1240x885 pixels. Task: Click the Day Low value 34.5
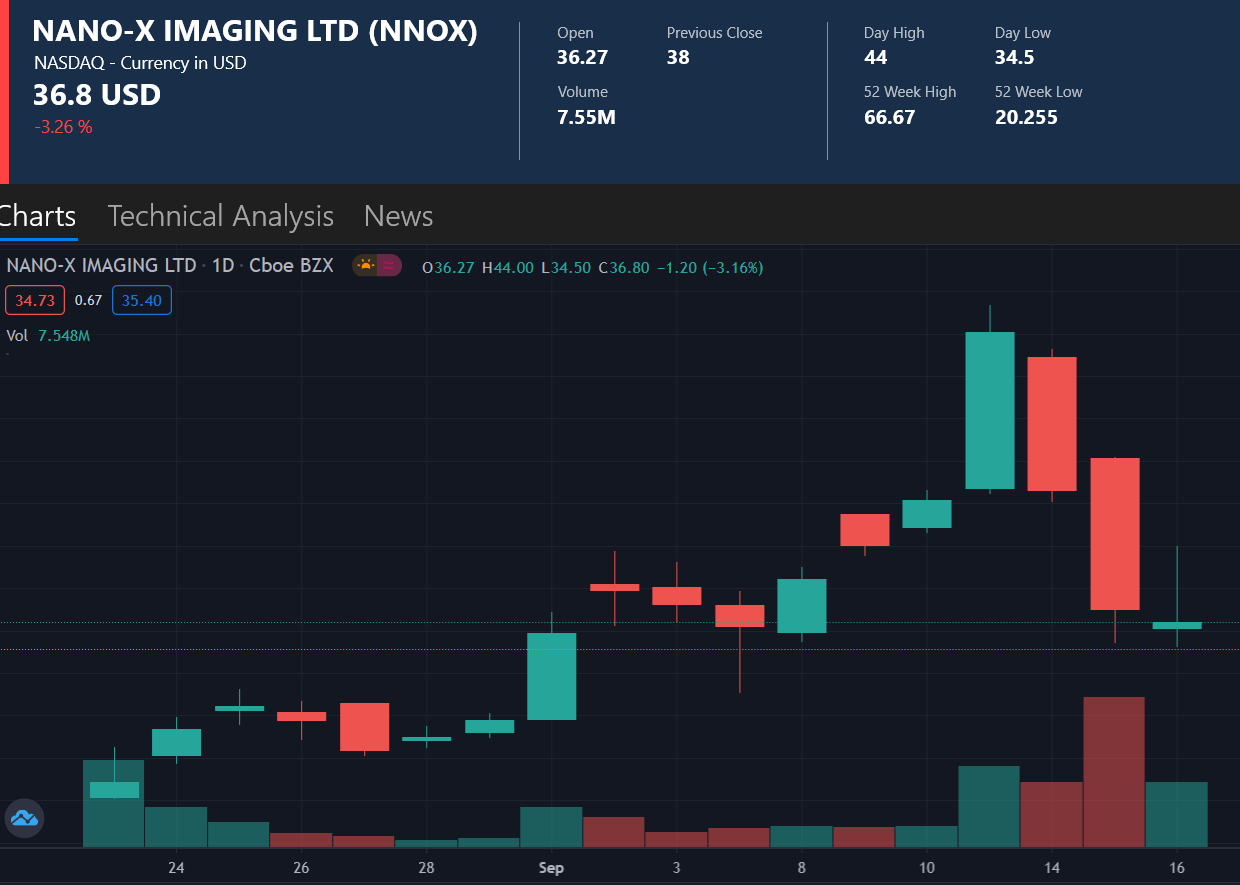click(1014, 57)
